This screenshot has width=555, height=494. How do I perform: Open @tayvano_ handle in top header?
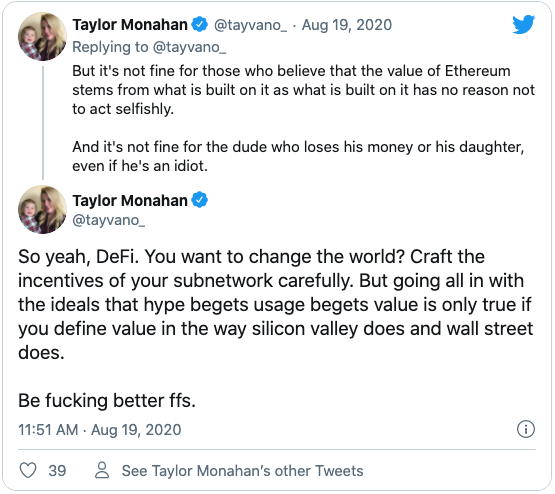[250, 25]
